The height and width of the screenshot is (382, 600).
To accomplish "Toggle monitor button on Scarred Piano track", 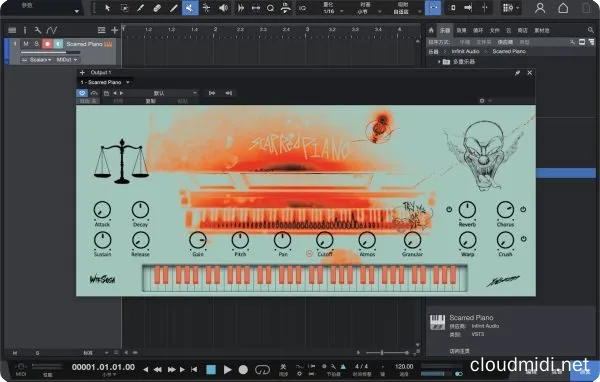I will pos(58,44).
